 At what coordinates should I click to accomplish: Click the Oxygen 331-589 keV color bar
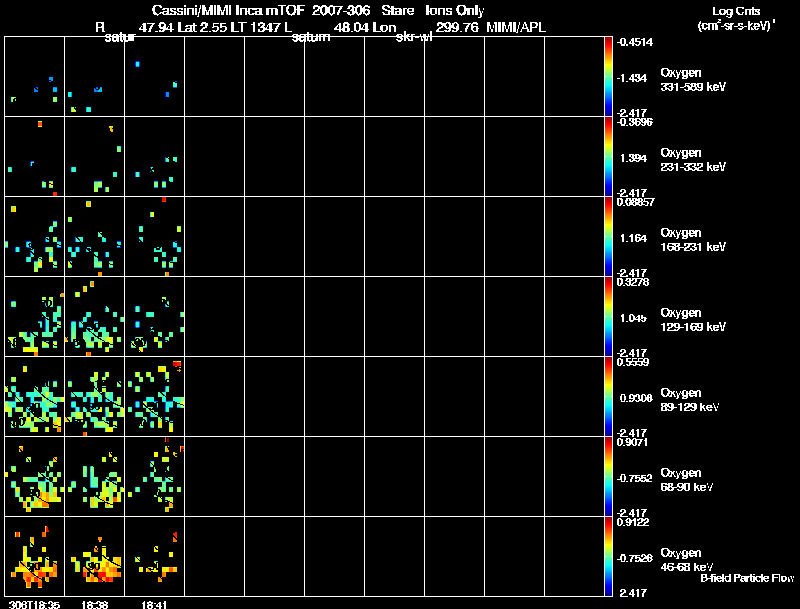(x=608, y=77)
